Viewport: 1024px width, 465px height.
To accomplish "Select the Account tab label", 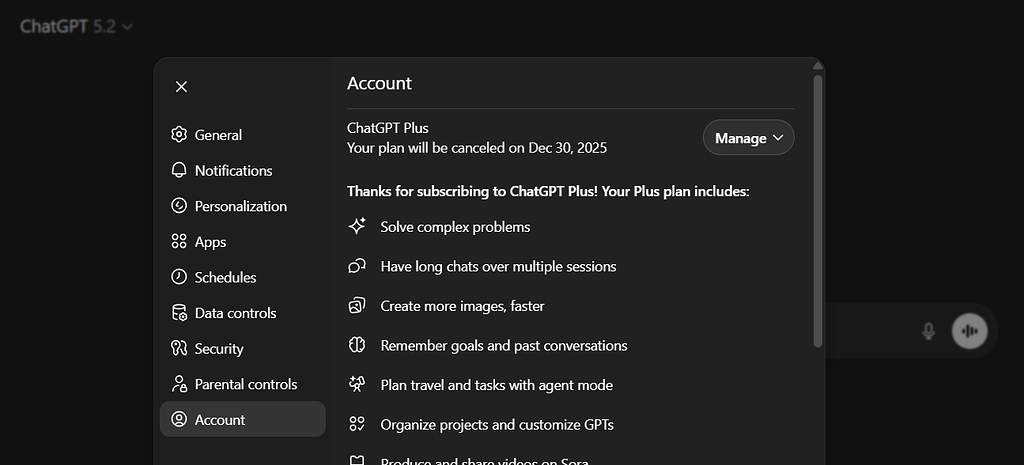I will point(219,419).
